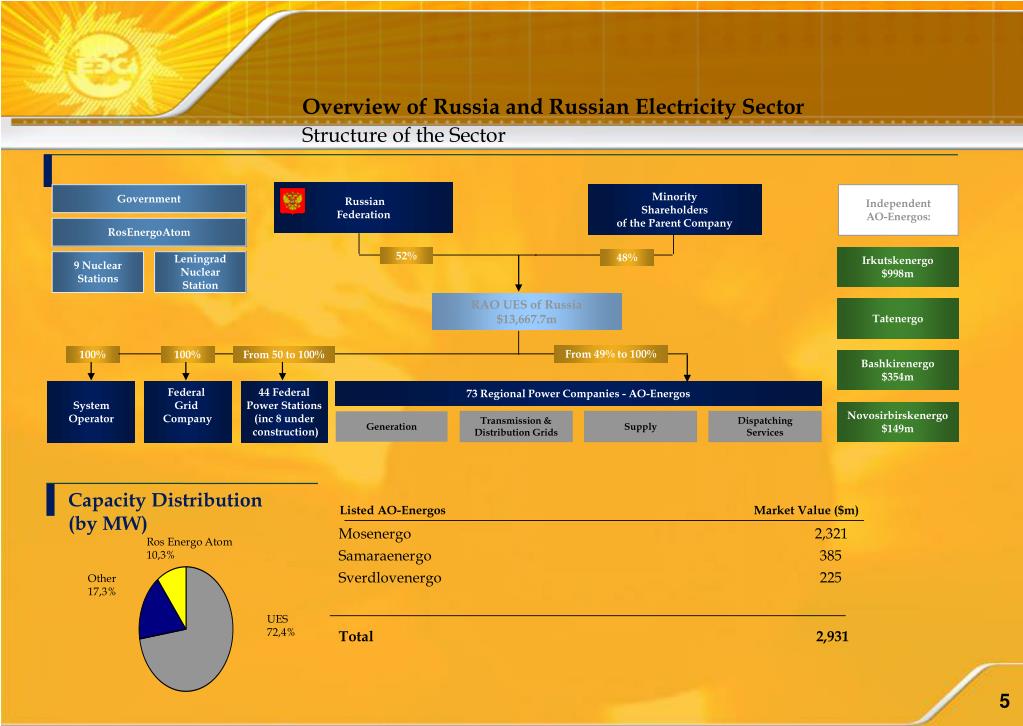This screenshot has height=726, width=1023.
Task: Click the Market Value ($m) column header
Action: coord(806,510)
